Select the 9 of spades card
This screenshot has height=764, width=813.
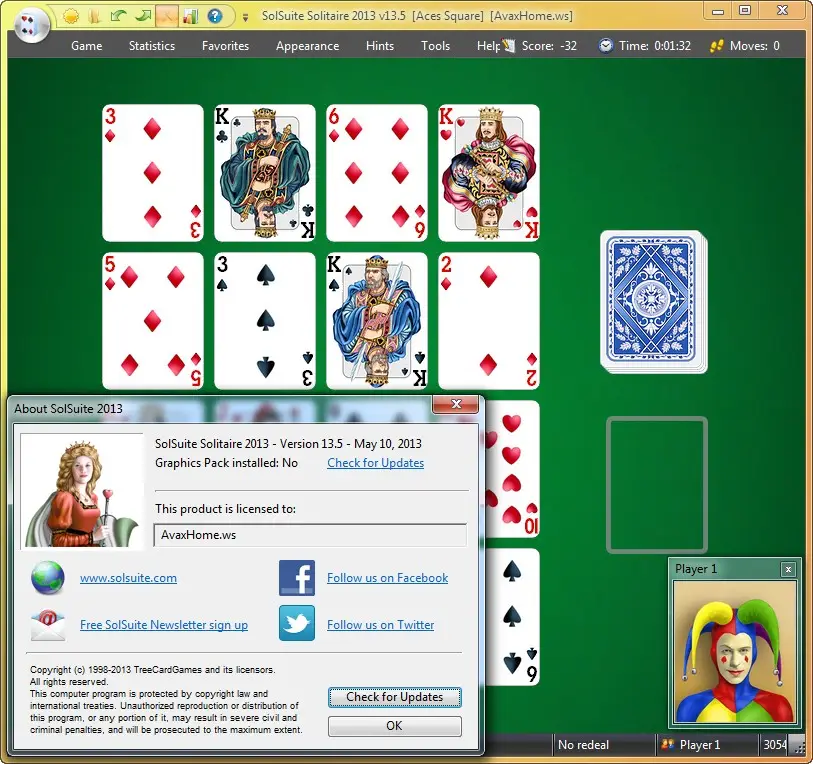[x=513, y=617]
